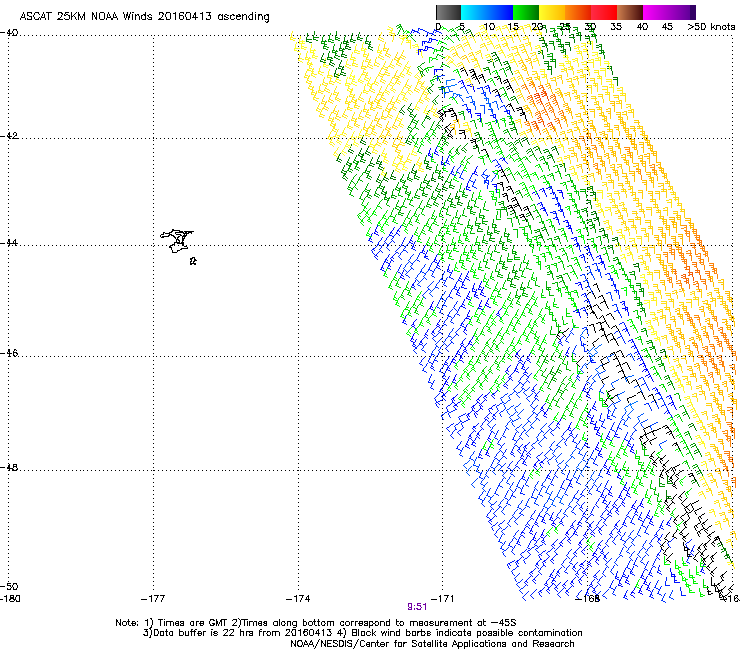The height and width of the screenshot is (650, 740).
Task: Click the '10' label on the legend
Action: point(489,27)
